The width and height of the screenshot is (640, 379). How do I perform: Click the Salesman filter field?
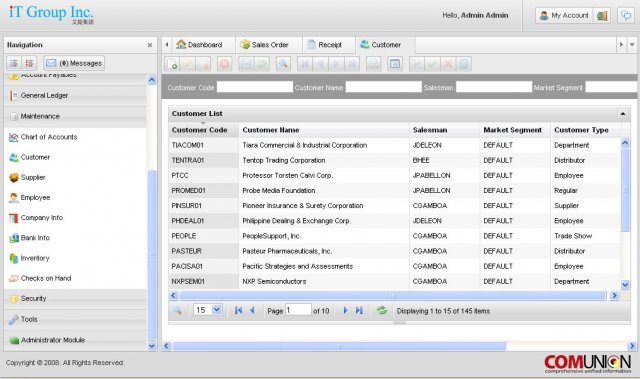(494, 87)
